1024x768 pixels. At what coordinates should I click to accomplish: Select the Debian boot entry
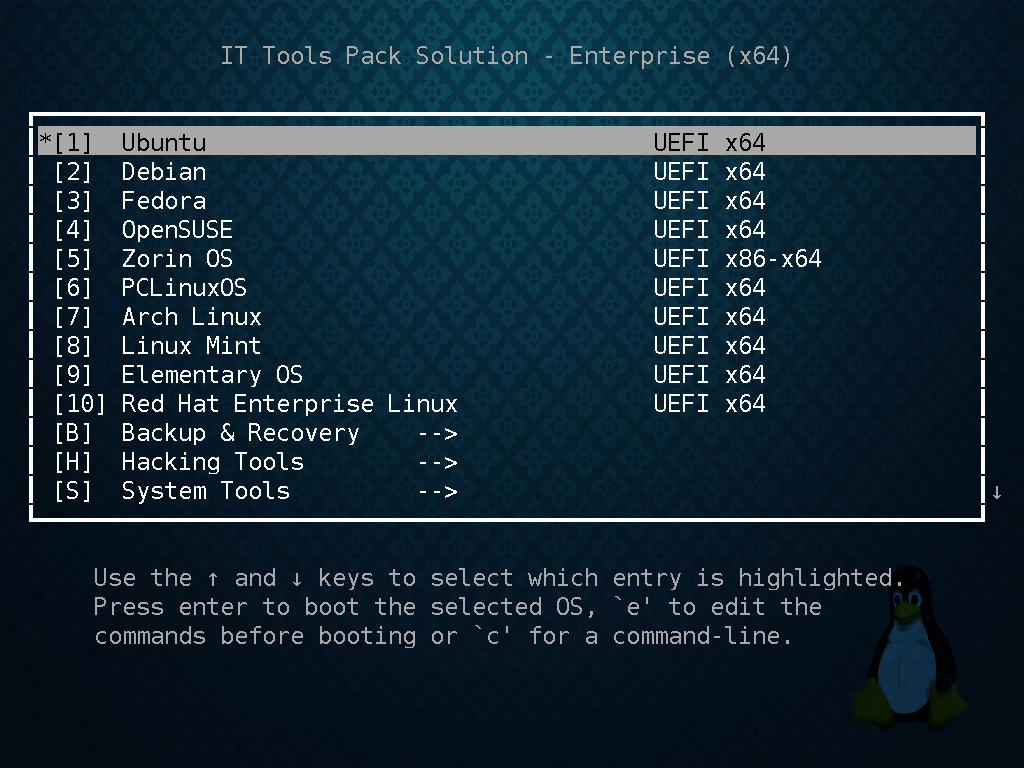507,171
